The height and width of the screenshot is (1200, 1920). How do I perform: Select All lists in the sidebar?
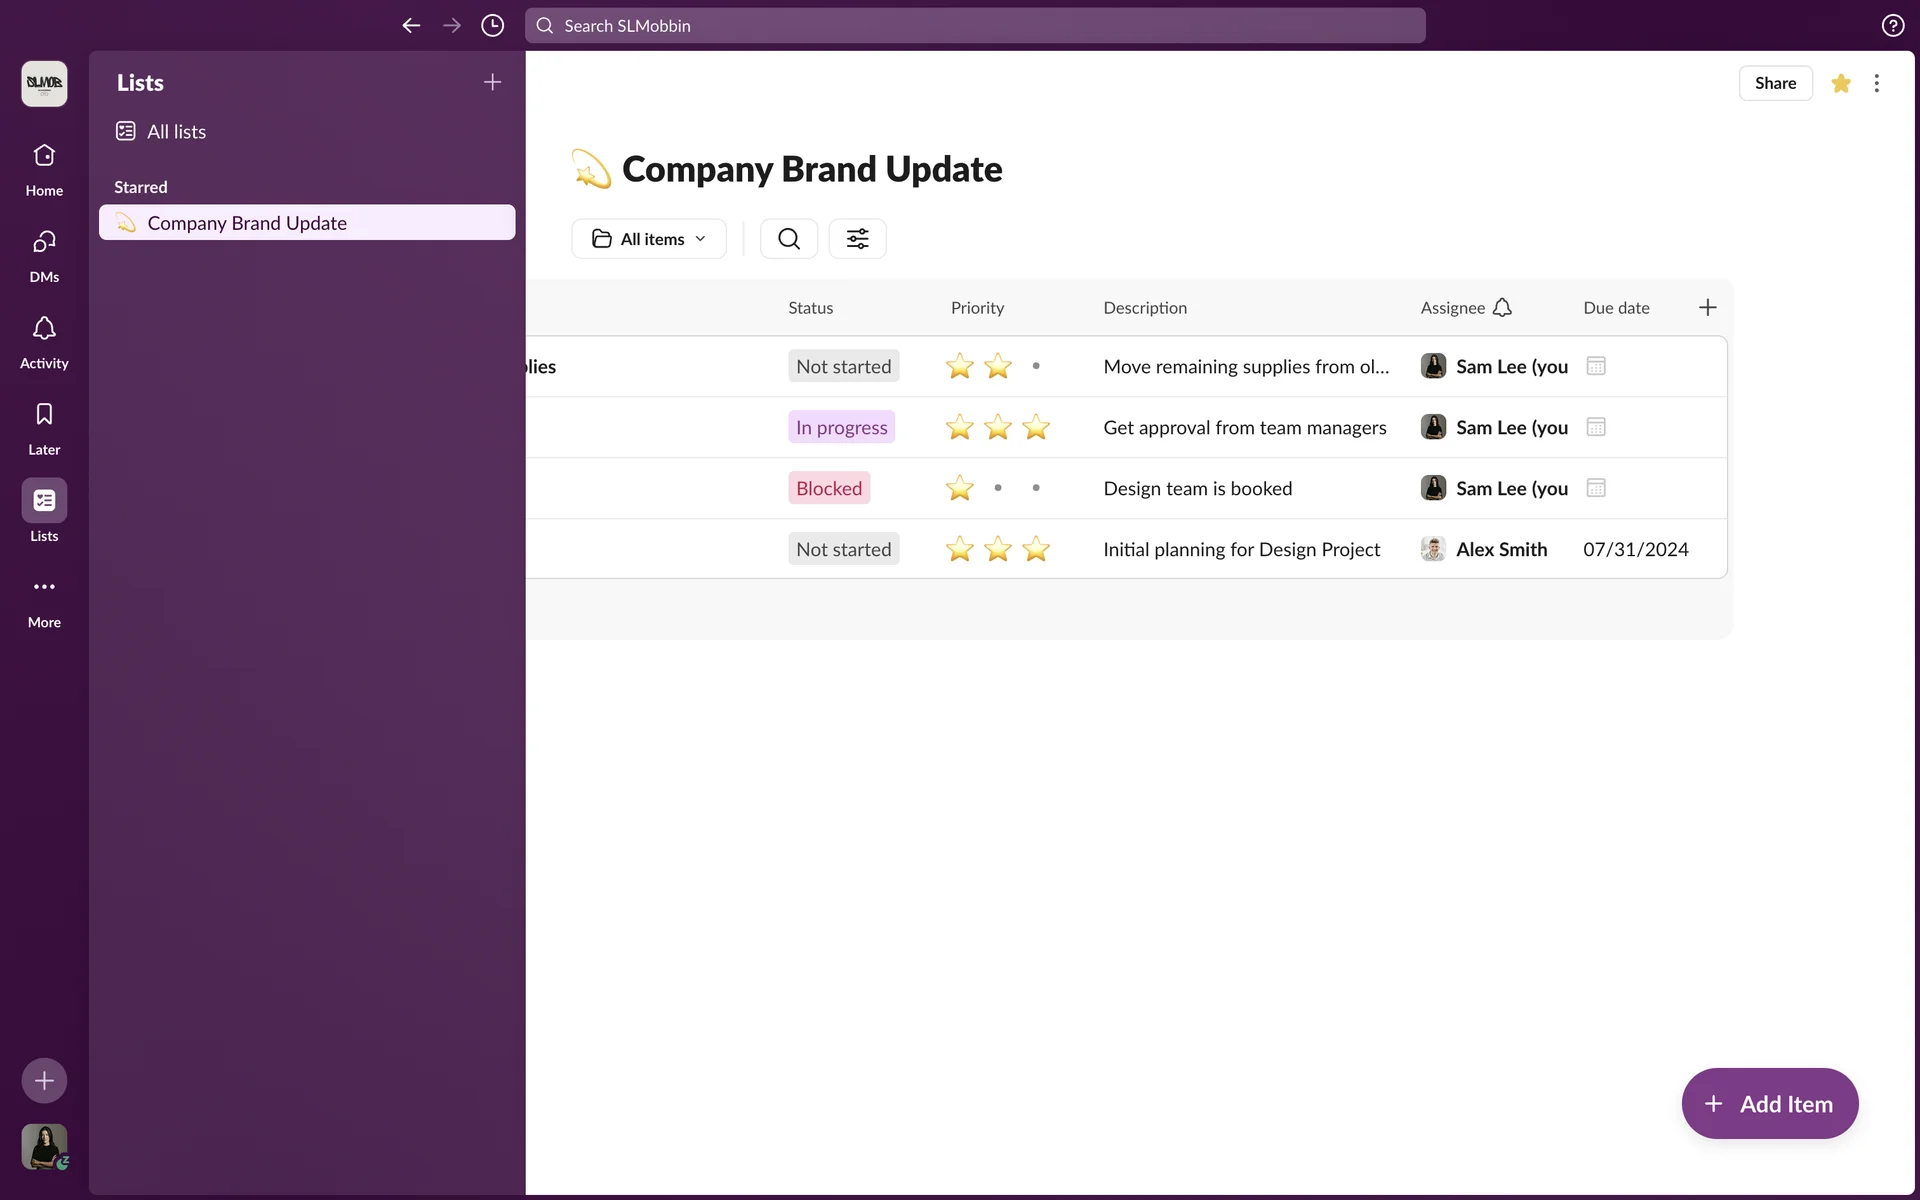click(x=176, y=132)
